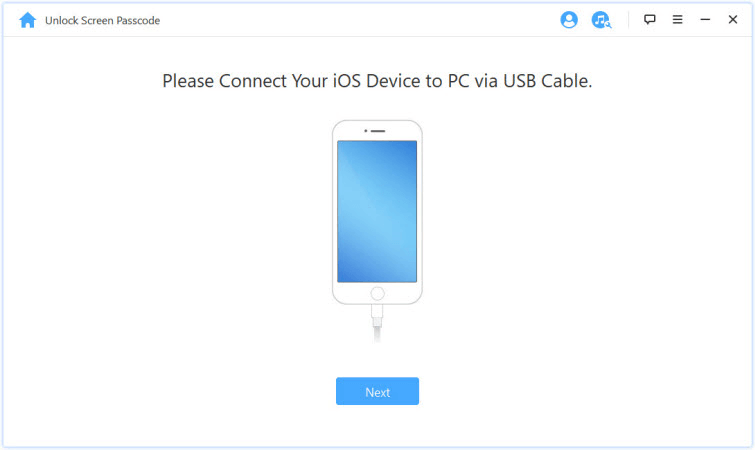The width and height of the screenshot is (755, 450).
Task: Click the earpiece speaker on the phone image
Action: click(x=378, y=131)
